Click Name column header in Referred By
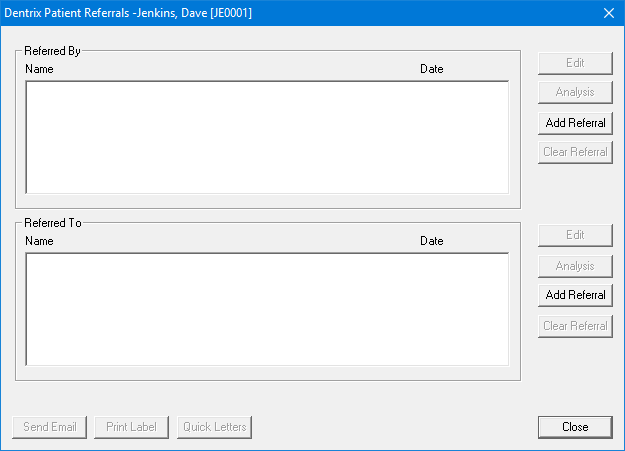Image resolution: width=625 pixels, height=451 pixels. tap(39, 69)
